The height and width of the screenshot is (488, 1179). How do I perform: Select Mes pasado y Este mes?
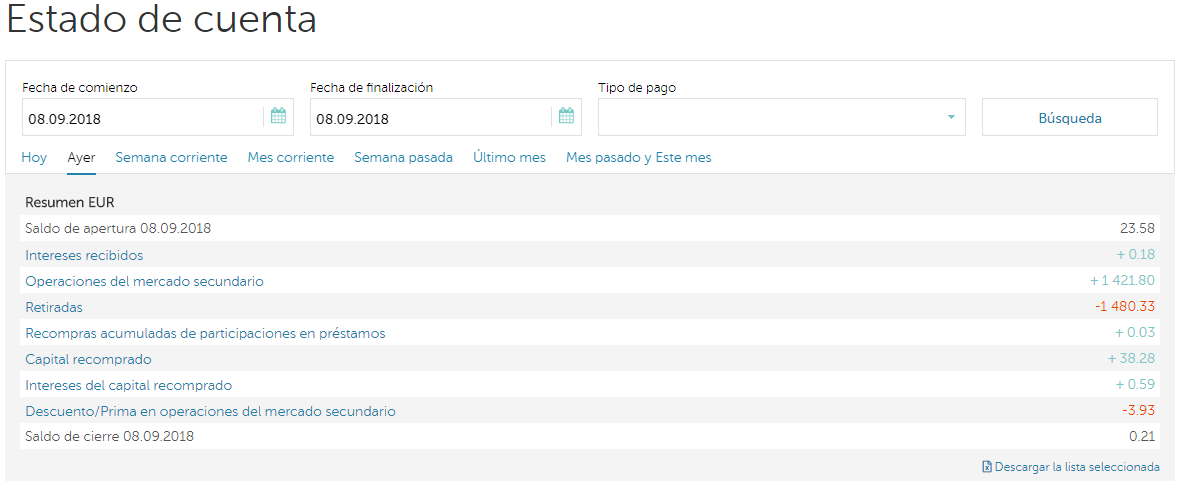[638, 158]
